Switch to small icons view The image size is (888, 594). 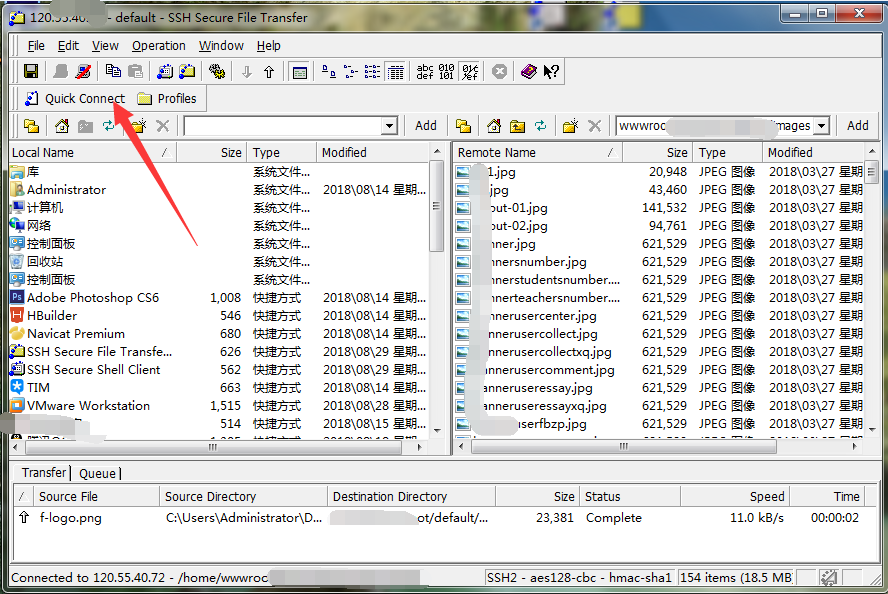click(x=351, y=71)
